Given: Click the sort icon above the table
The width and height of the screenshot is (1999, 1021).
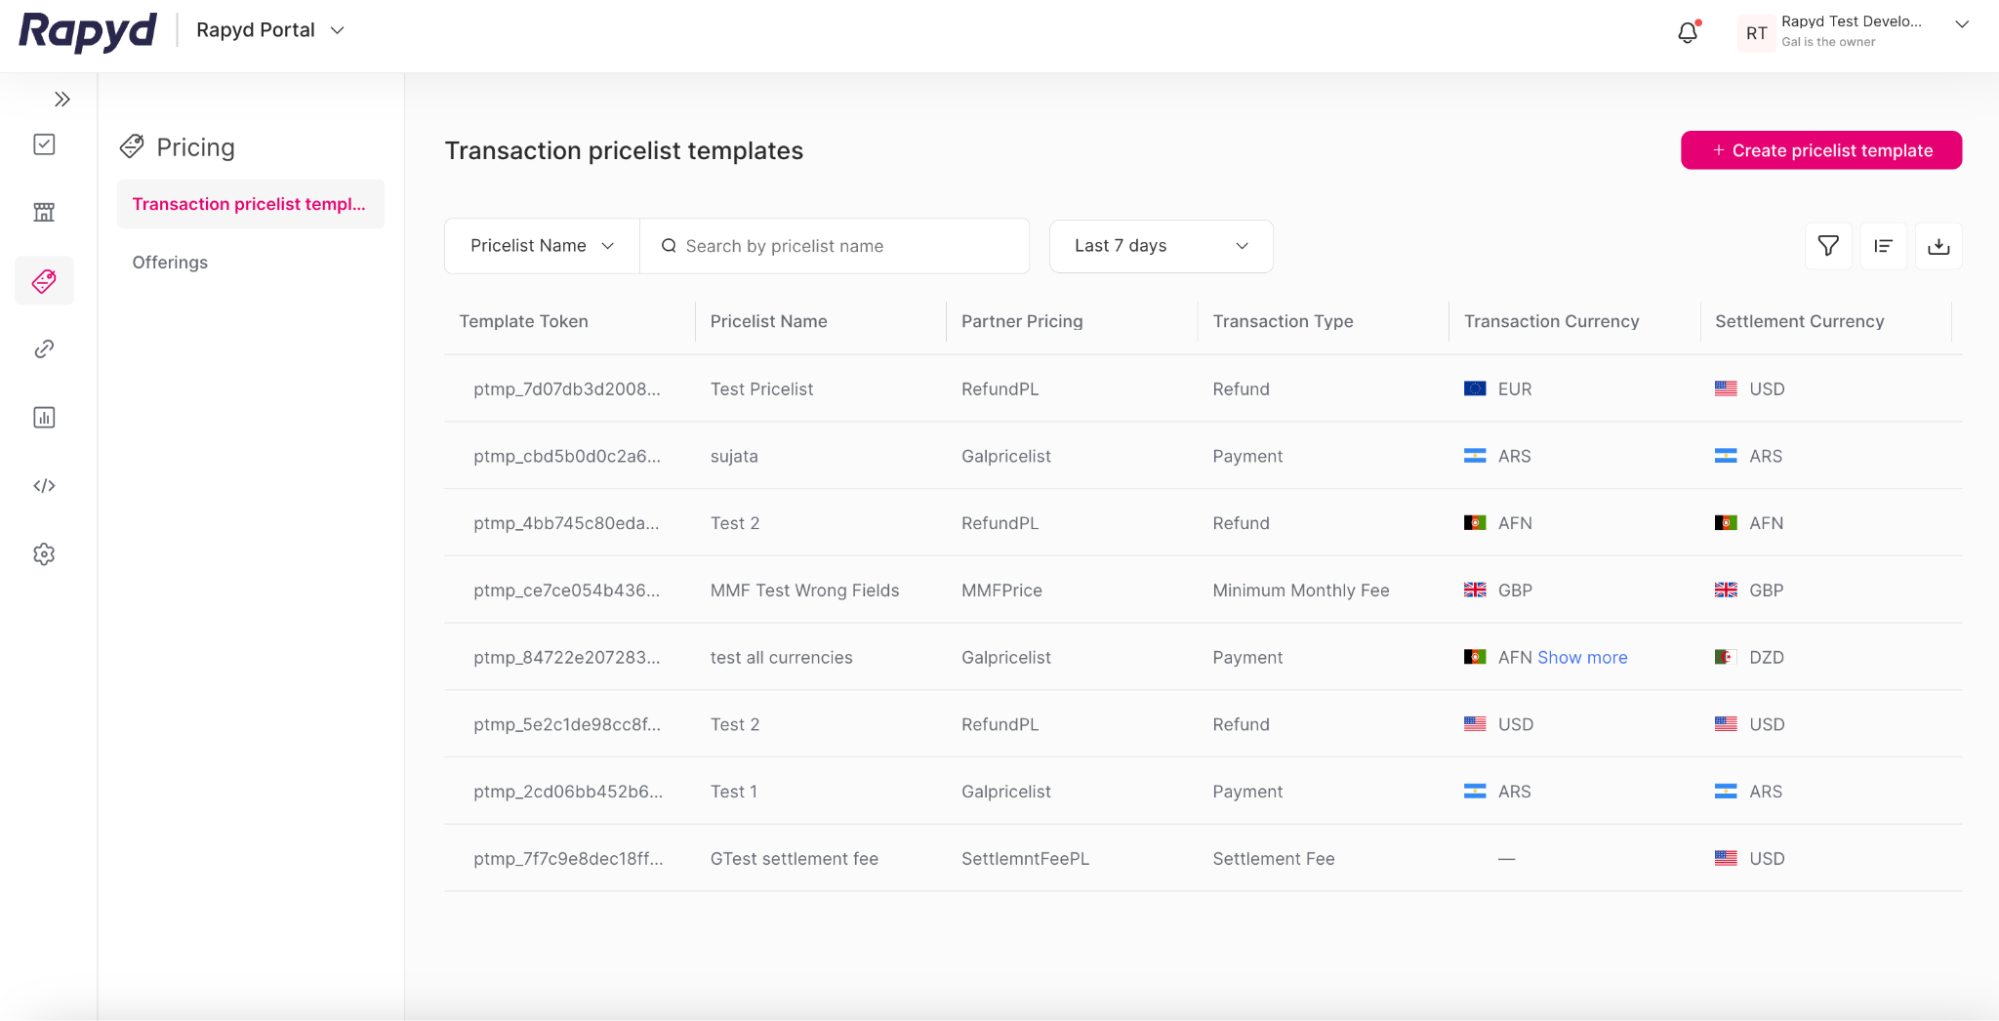Looking at the screenshot, I should coord(1883,245).
